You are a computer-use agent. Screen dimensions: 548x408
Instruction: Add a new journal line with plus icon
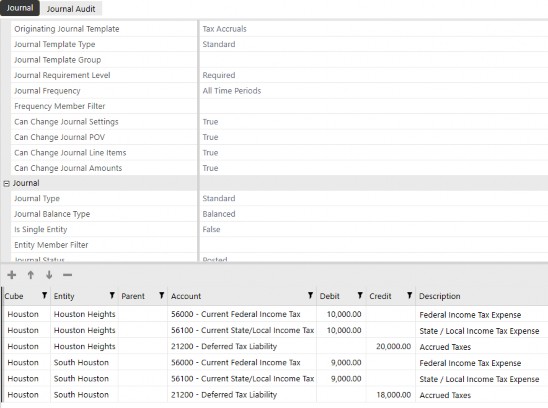[12, 275]
